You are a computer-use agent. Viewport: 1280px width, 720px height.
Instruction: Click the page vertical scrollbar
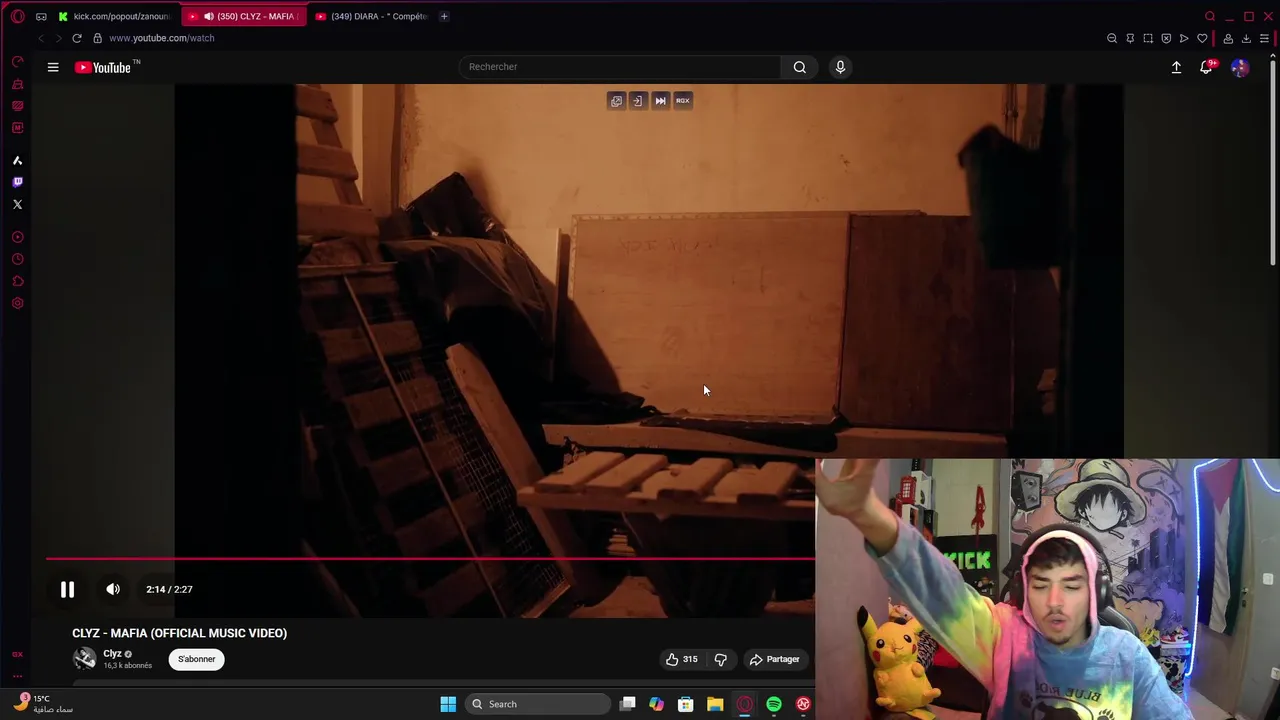tap(1273, 165)
